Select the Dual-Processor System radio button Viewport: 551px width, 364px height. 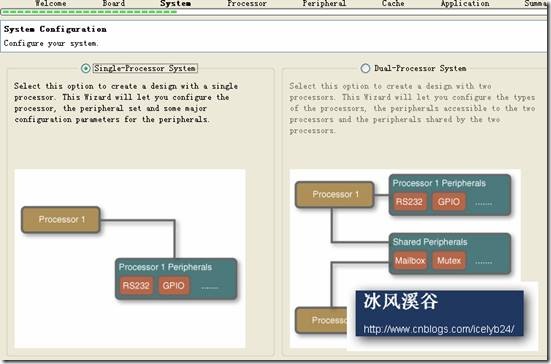[x=365, y=68]
